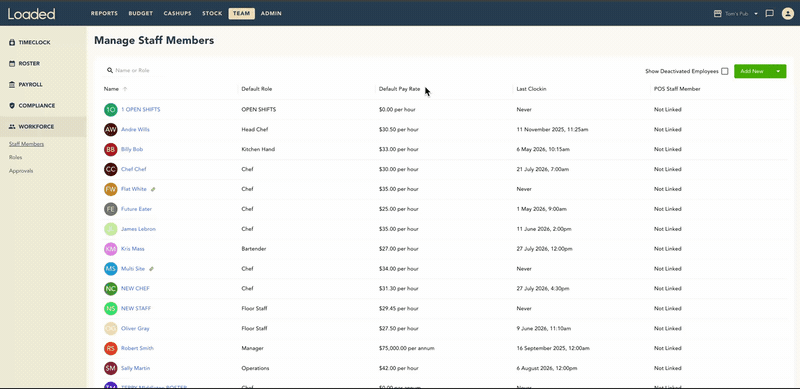Click the '21 July 2026, 7:00am' clockin

(542, 169)
